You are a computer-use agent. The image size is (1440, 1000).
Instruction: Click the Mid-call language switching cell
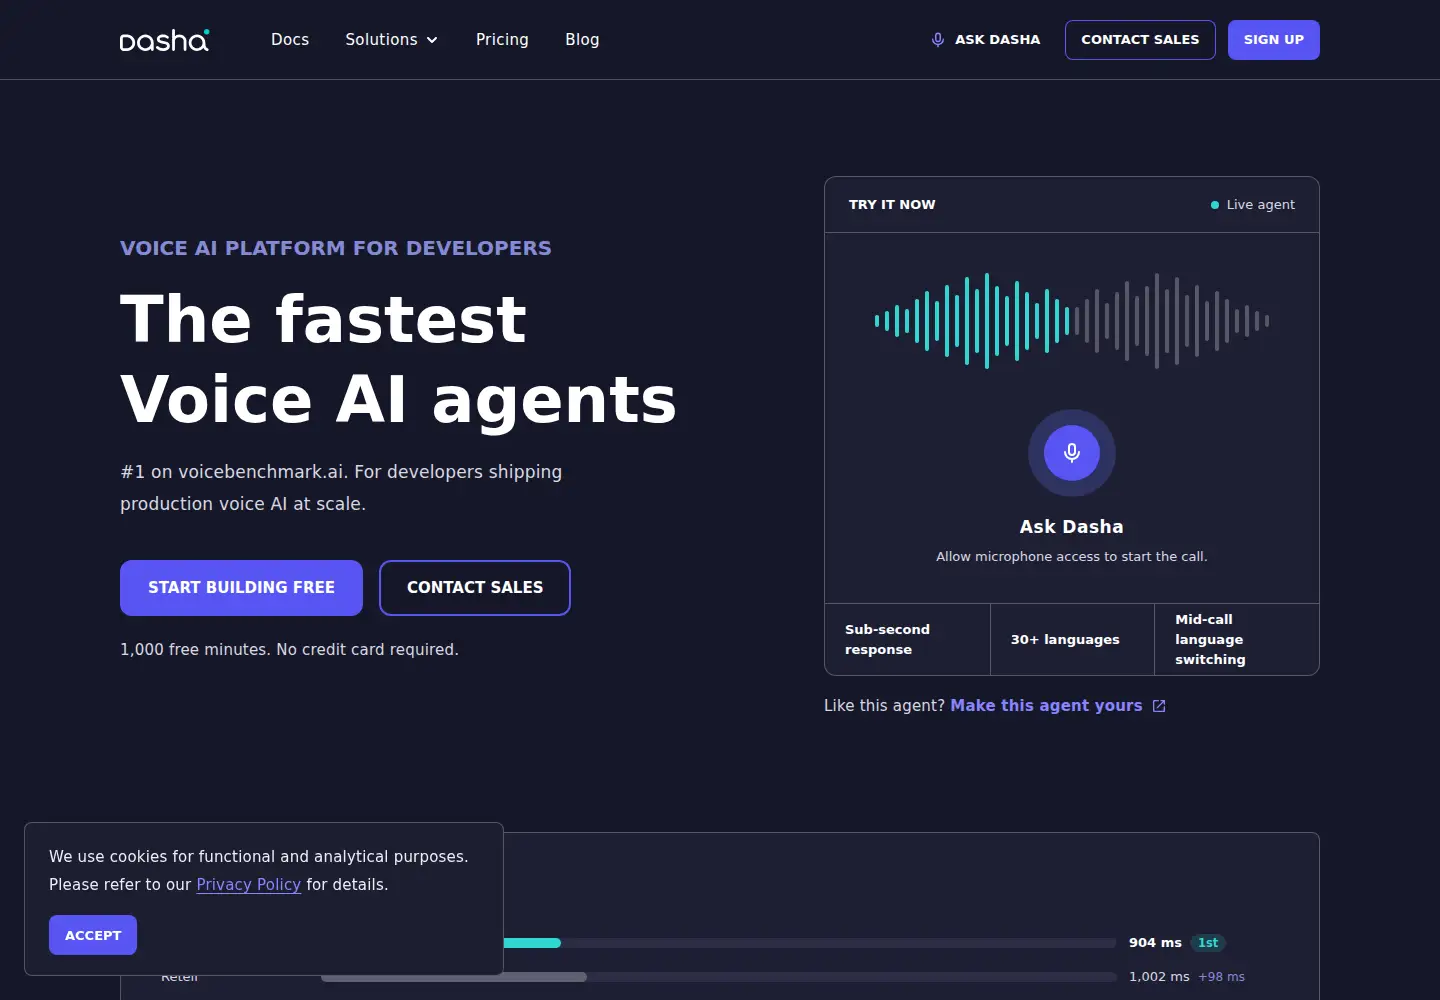1237,640
